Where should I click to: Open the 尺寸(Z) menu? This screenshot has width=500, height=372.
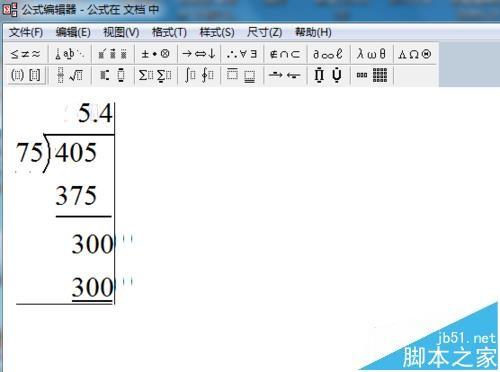(x=265, y=33)
